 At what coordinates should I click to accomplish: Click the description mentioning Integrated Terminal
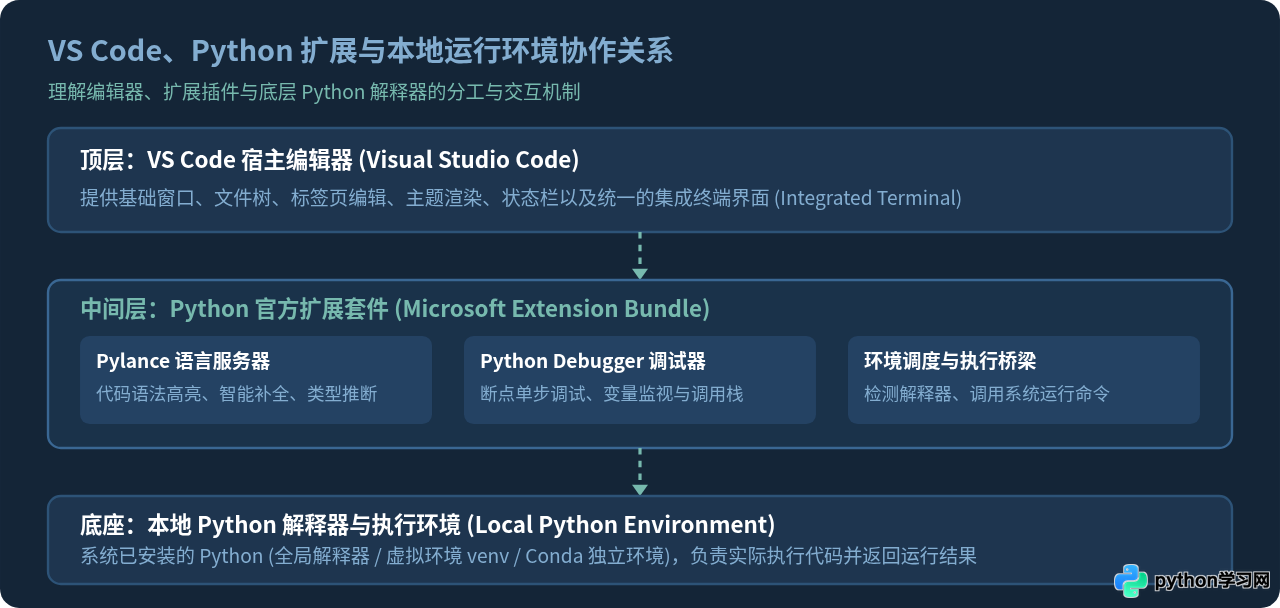[521, 198]
